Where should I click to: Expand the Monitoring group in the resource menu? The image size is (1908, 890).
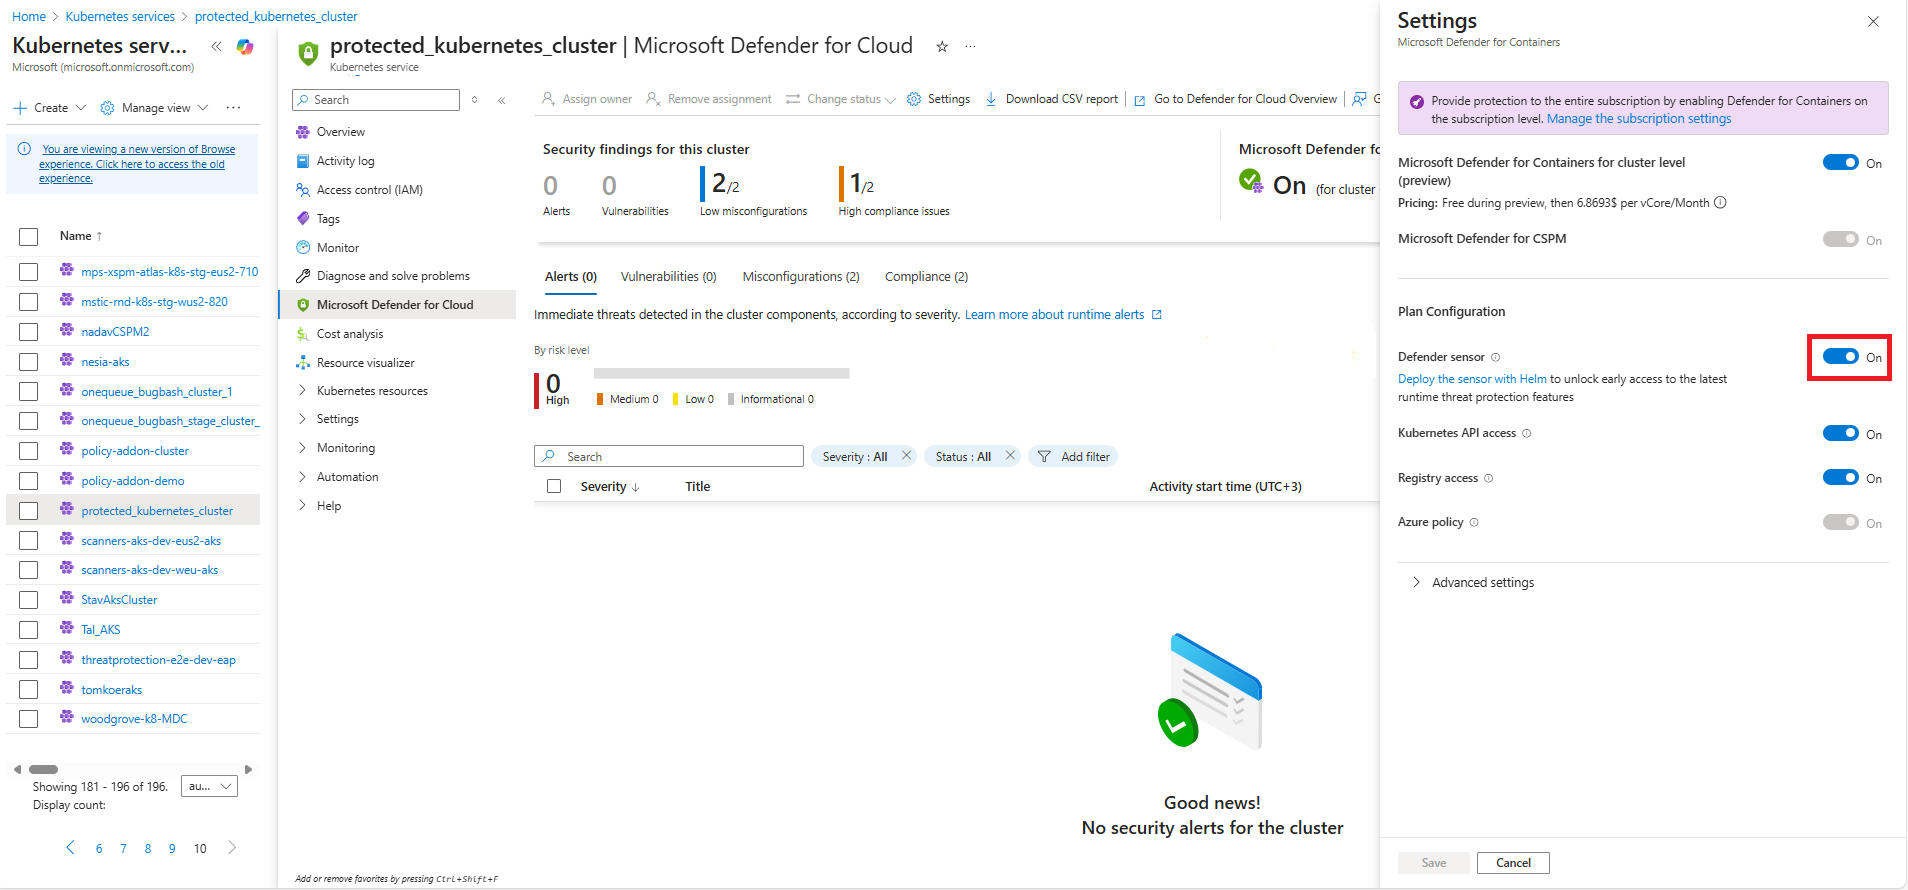tap(302, 448)
